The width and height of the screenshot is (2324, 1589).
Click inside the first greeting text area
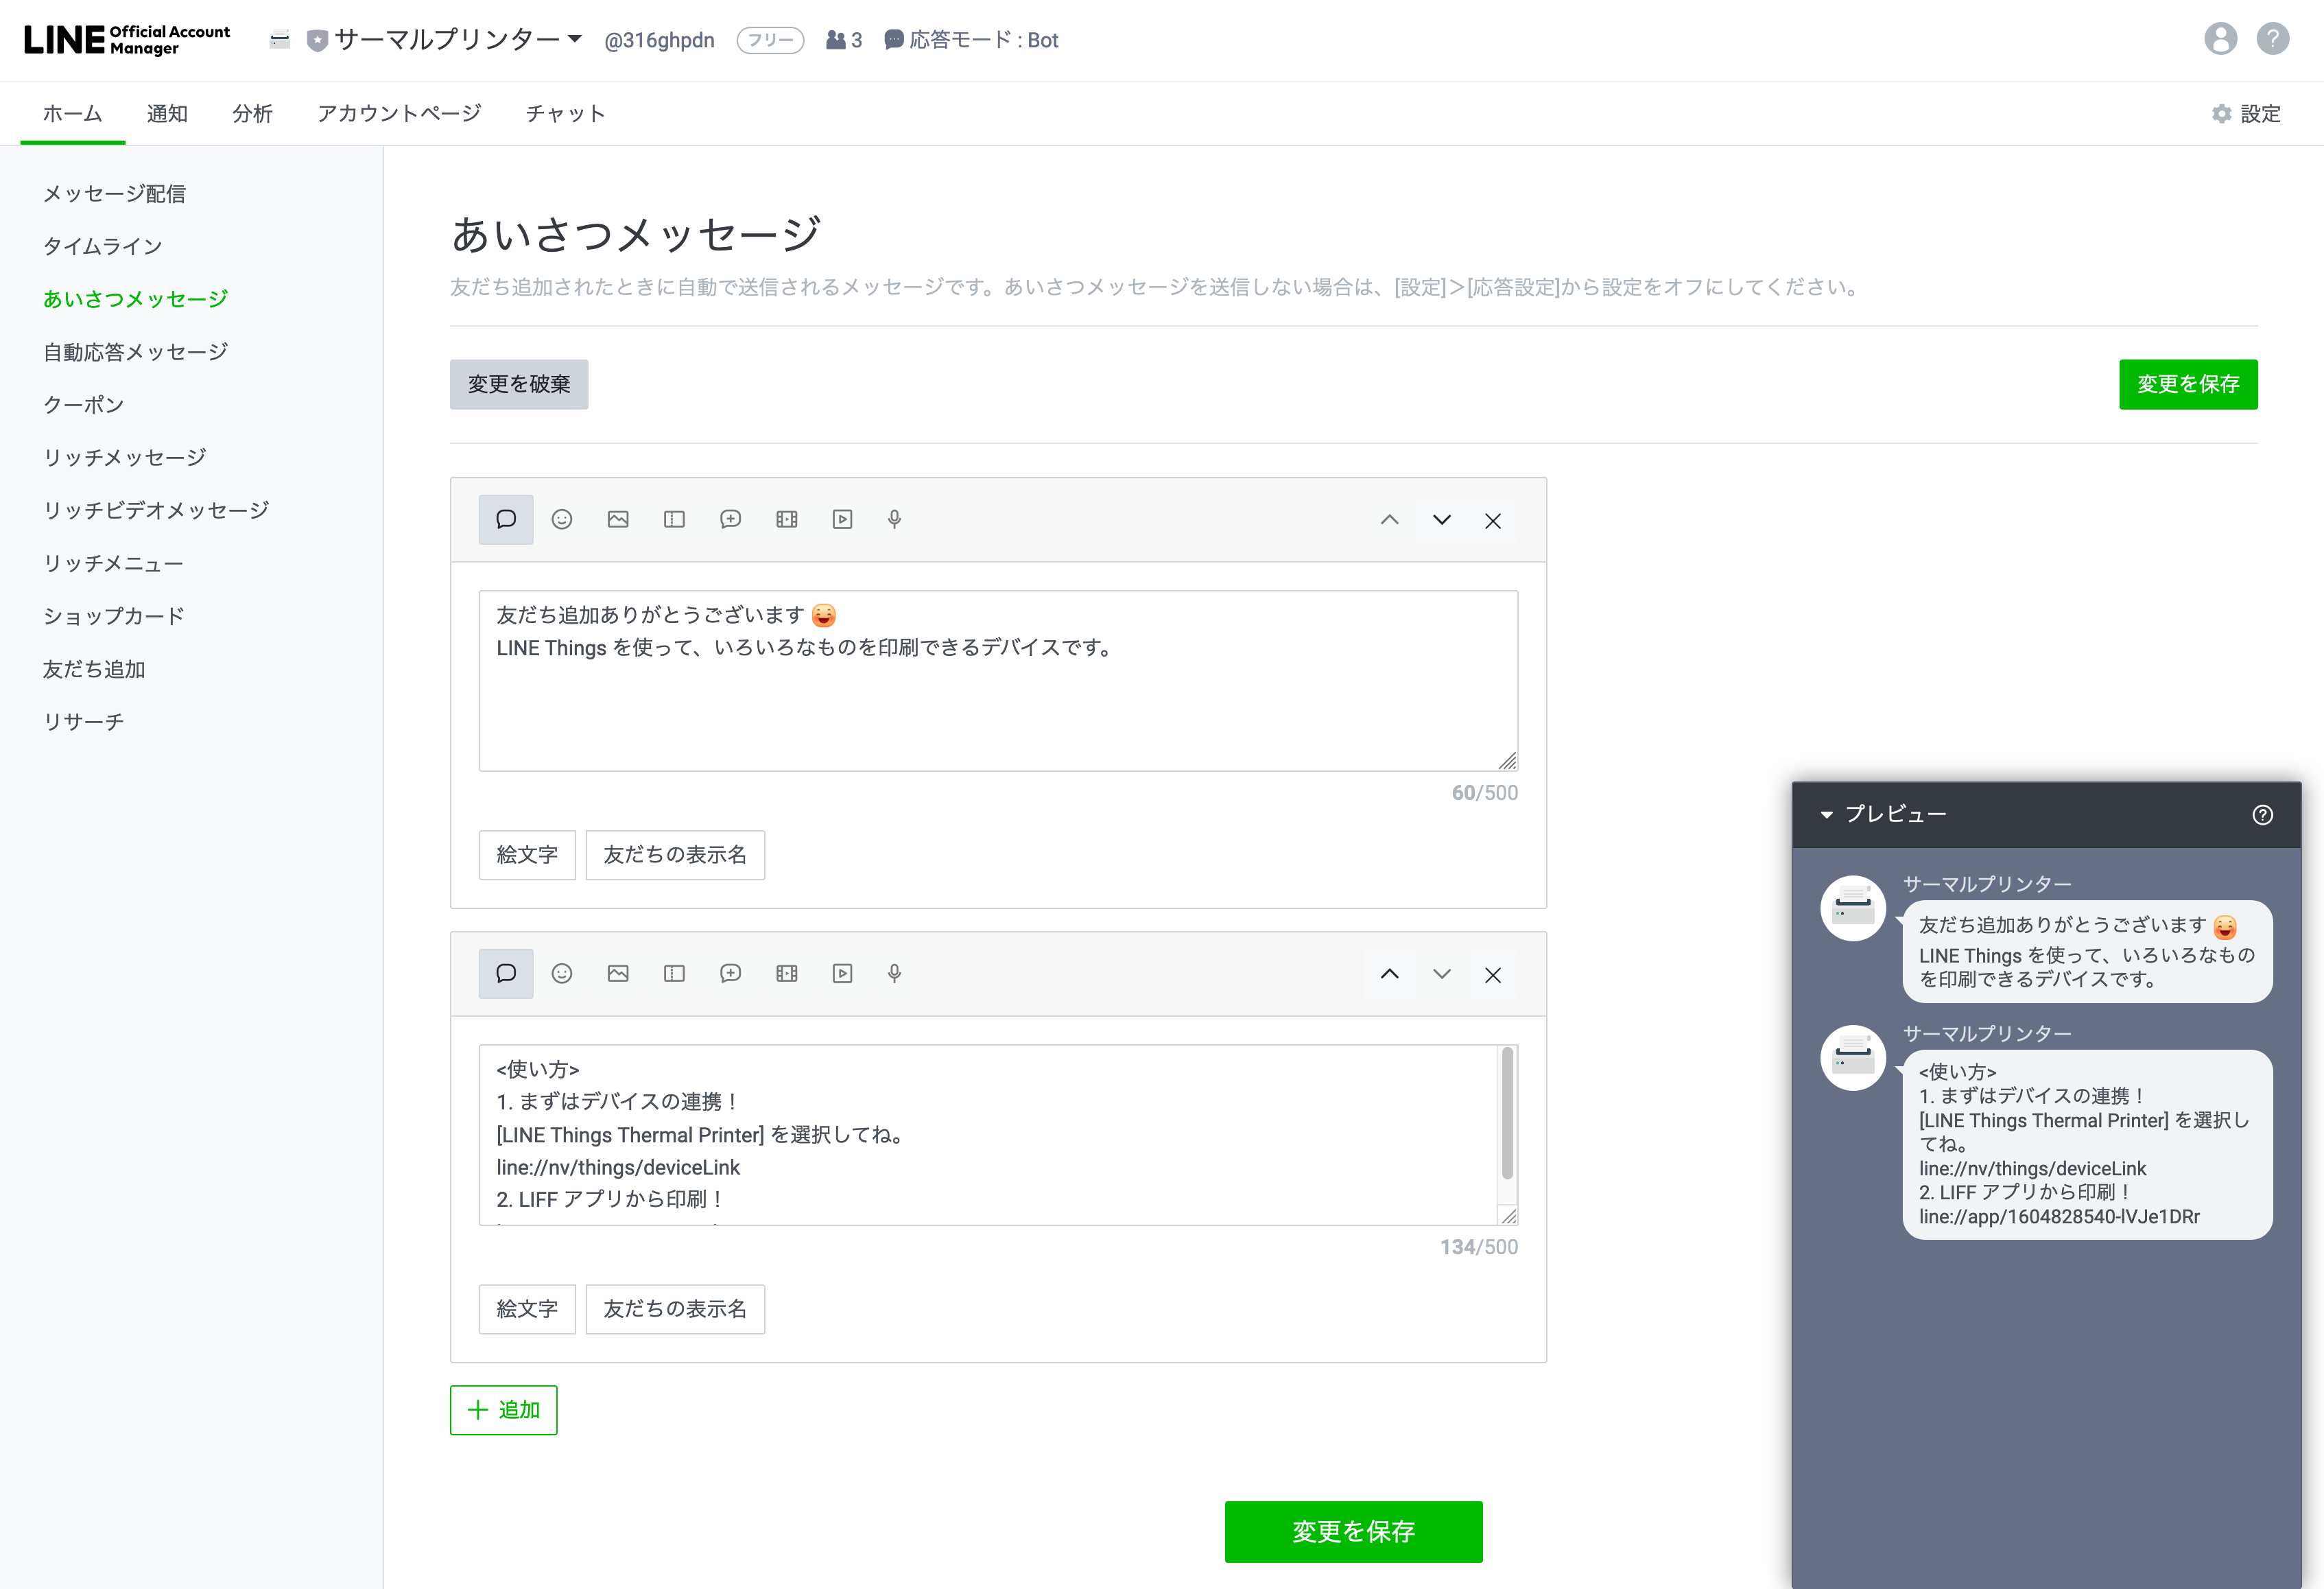pos(997,700)
